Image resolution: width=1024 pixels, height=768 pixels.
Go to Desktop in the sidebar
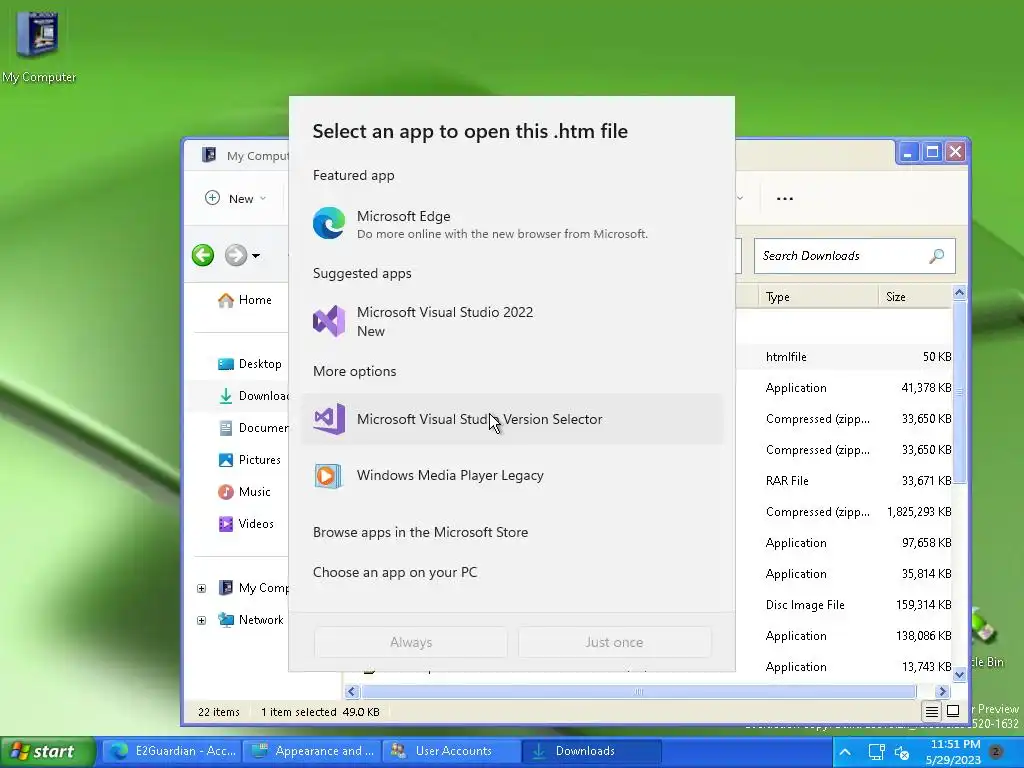pos(249,364)
